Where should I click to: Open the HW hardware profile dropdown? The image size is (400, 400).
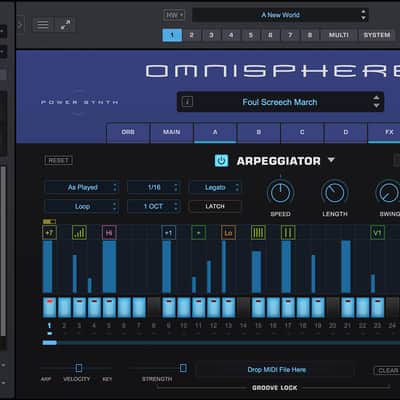[174, 15]
